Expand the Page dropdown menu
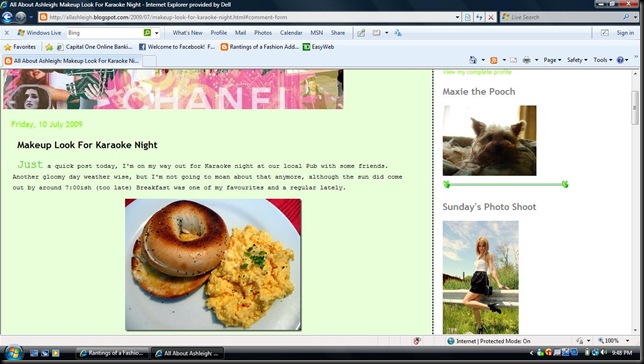This screenshot has height=364, width=644. [552, 60]
